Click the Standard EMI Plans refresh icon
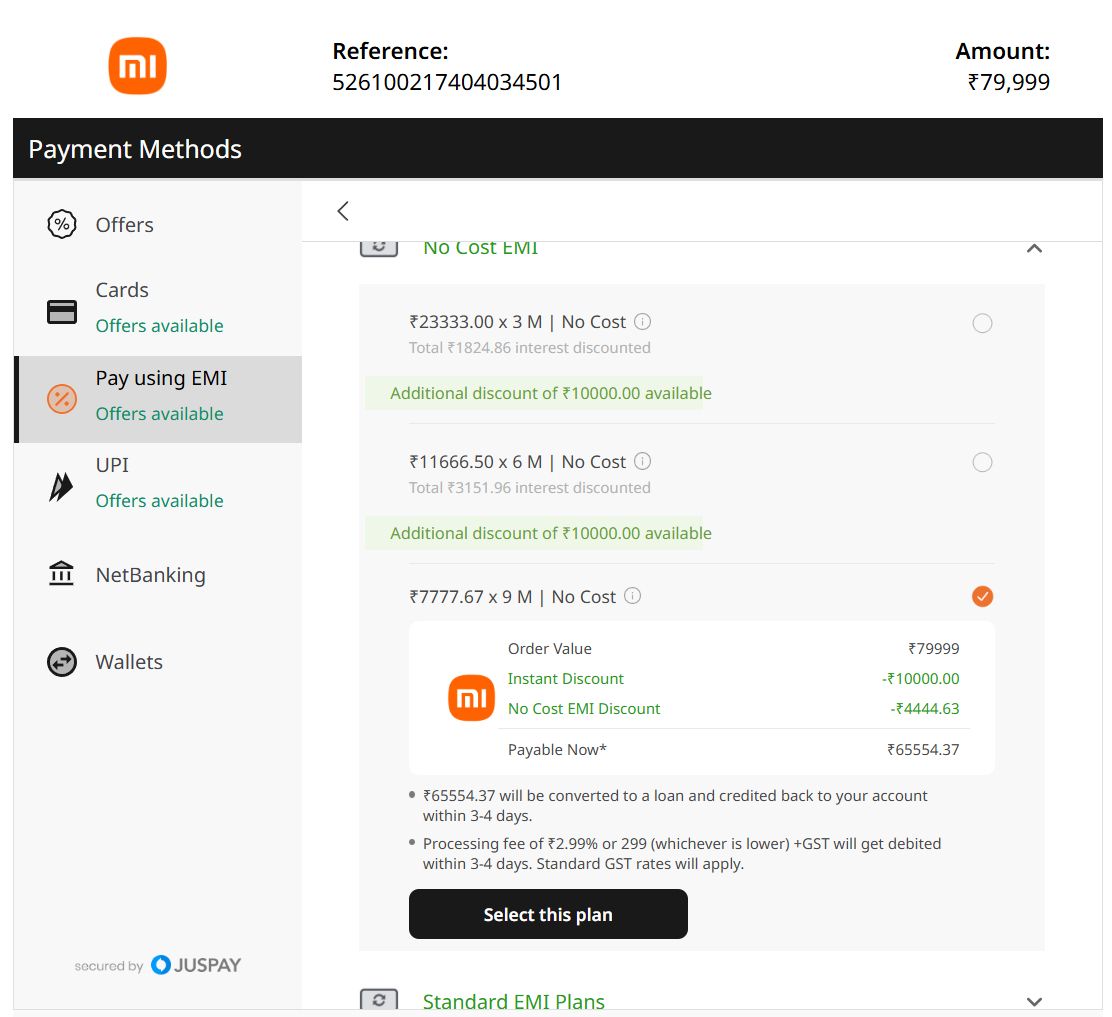This screenshot has height=1017, width=1112. pyautogui.click(x=379, y=999)
